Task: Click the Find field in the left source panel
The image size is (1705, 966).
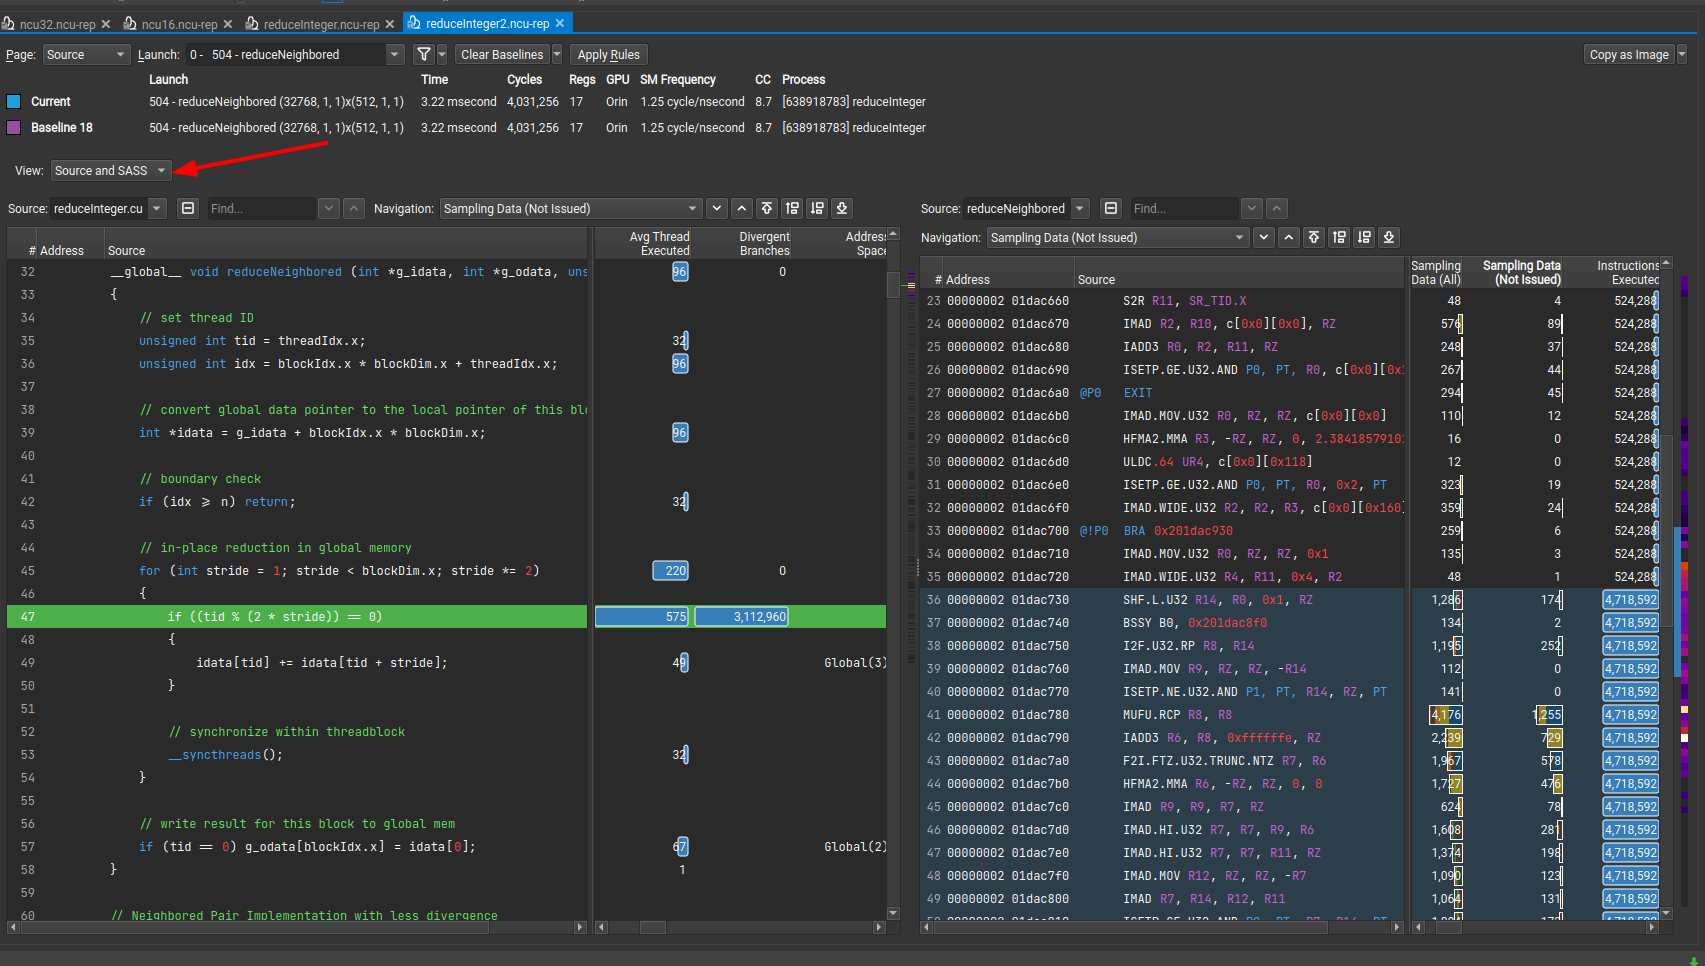Action: tap(260, 208)
